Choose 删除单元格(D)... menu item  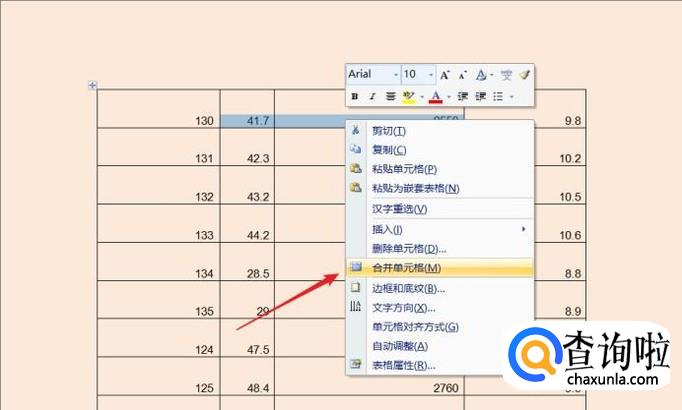440,249
